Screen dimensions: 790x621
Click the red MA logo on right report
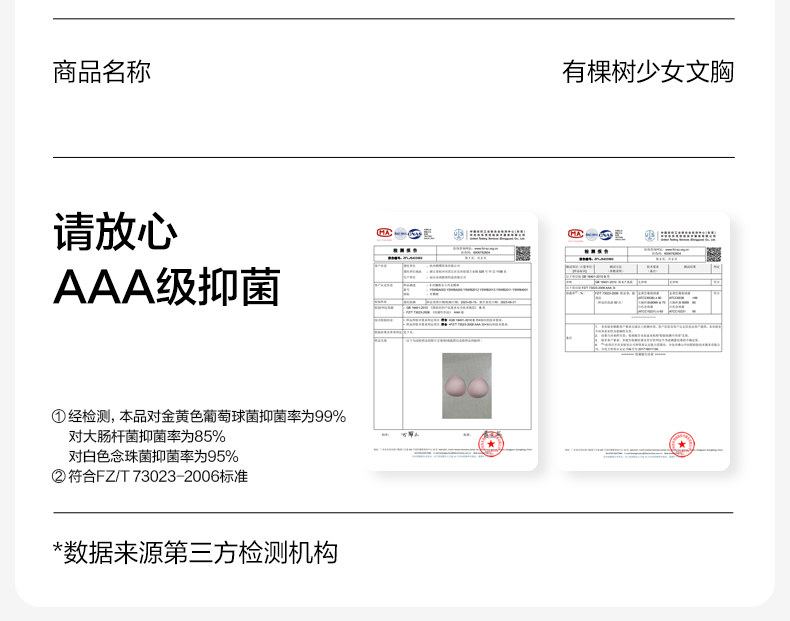(x=575, y=233)
